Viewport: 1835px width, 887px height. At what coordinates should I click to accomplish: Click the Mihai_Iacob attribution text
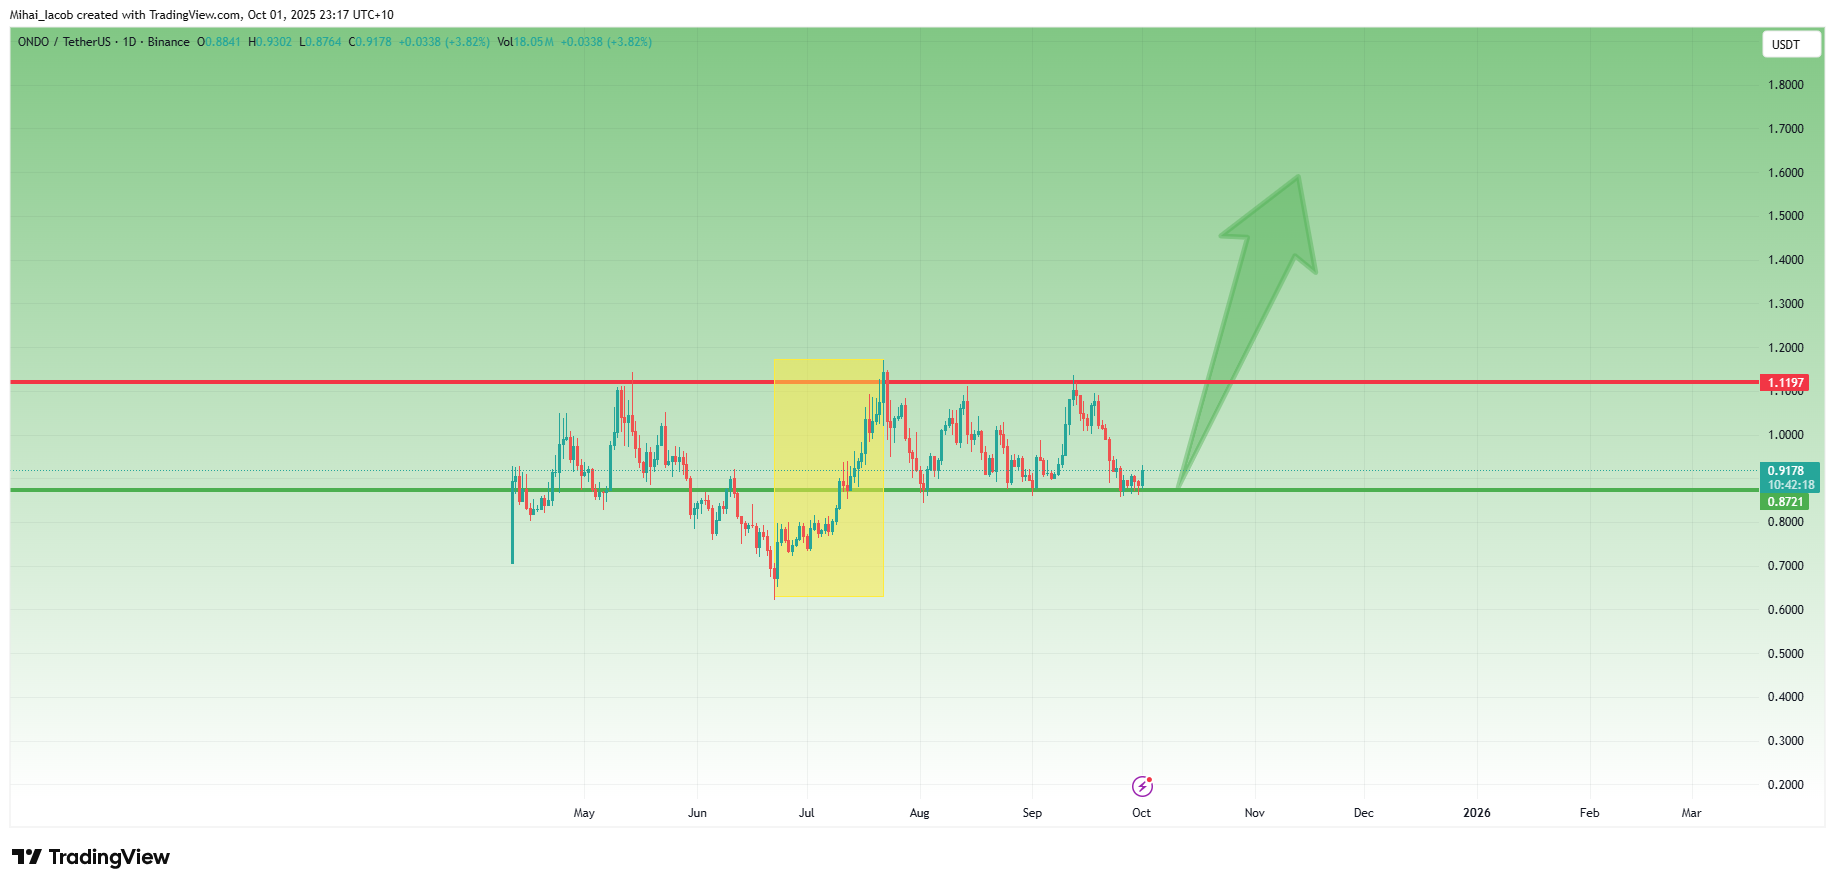40,15
